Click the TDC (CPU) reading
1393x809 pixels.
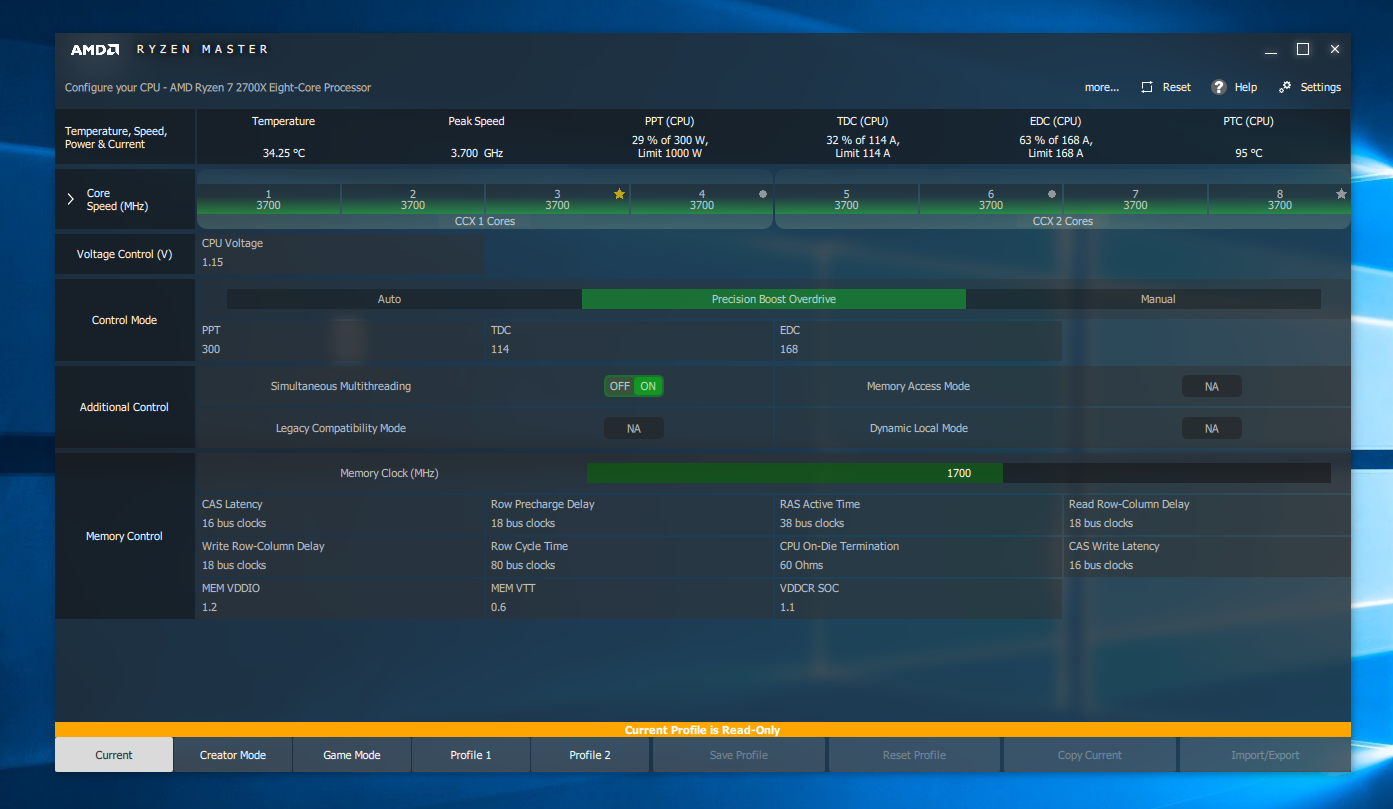(x=862, y=147)
